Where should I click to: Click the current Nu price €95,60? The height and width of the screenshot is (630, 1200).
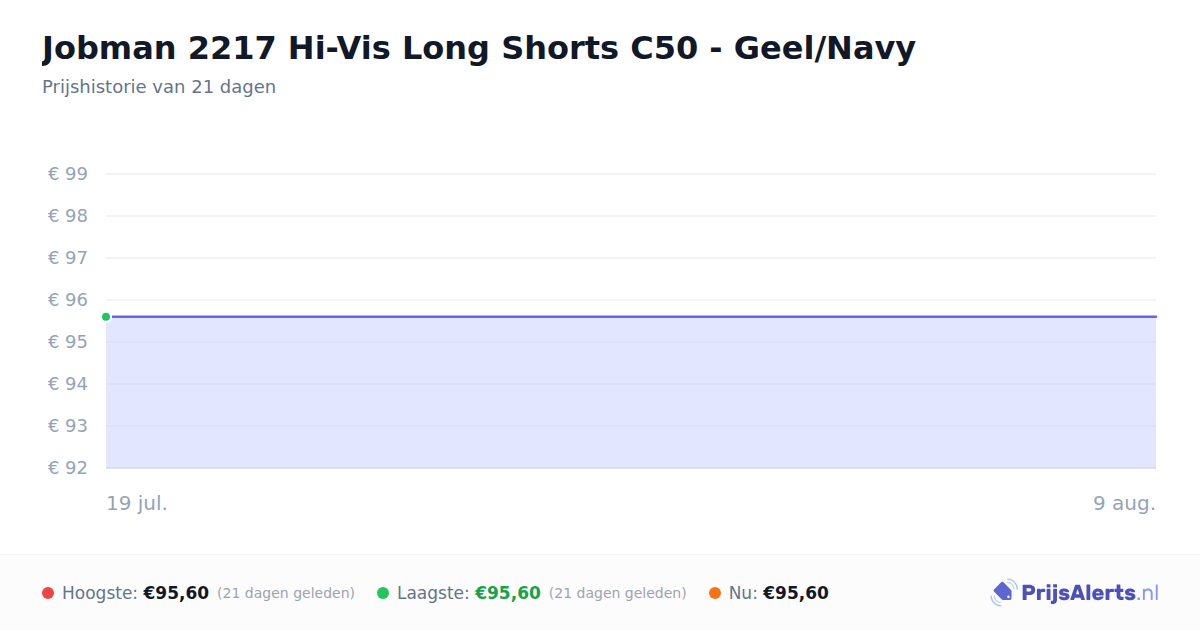[x=796, y=593]
